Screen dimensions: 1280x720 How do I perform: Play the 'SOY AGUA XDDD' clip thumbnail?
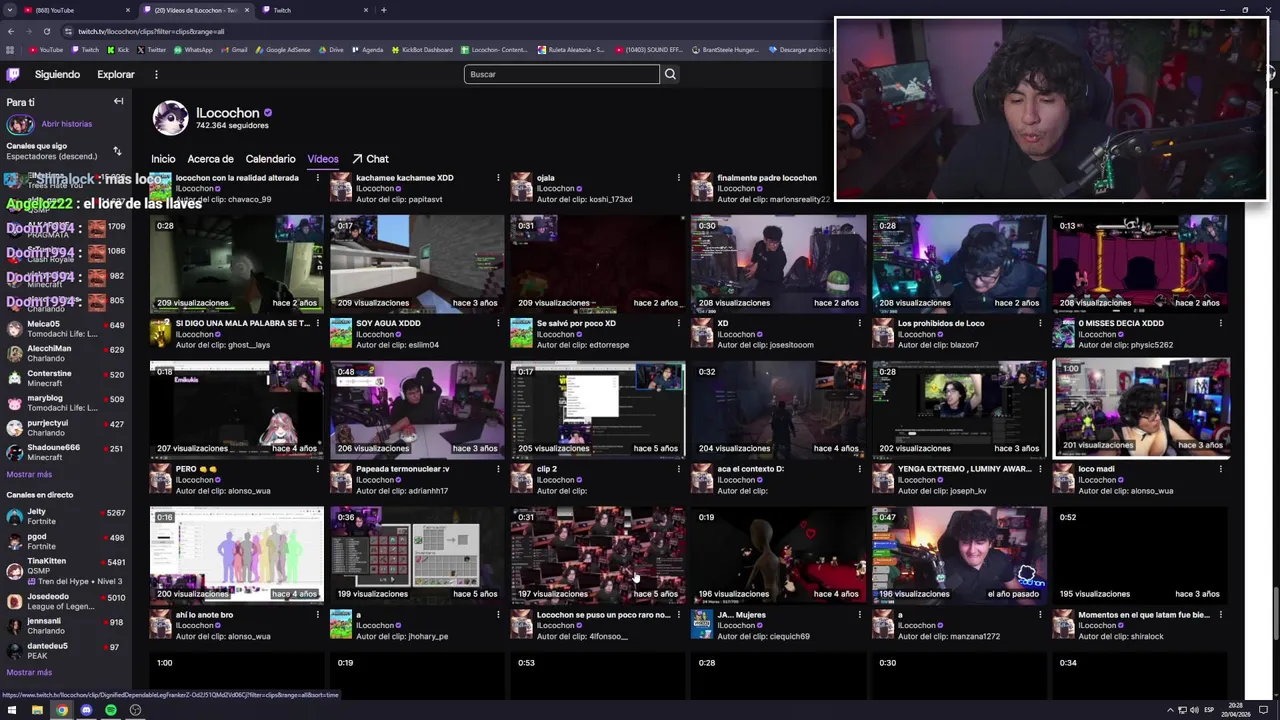click(417, 263)
